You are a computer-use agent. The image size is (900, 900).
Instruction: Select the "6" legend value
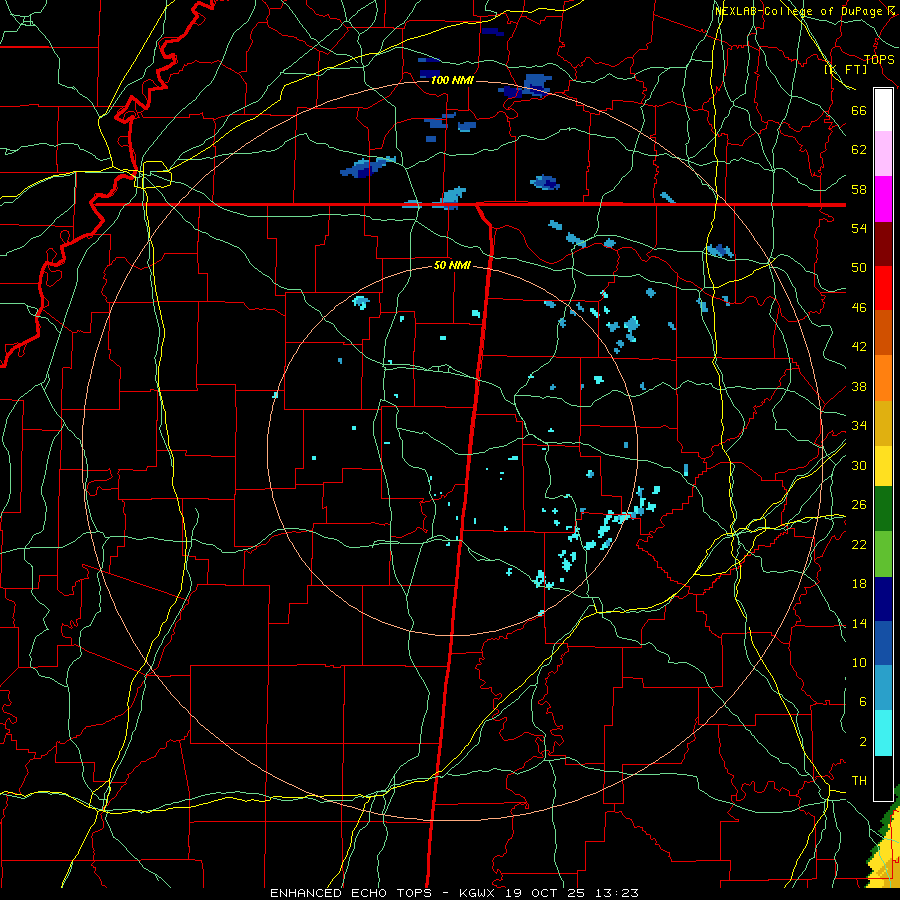[x=862, y=701]
